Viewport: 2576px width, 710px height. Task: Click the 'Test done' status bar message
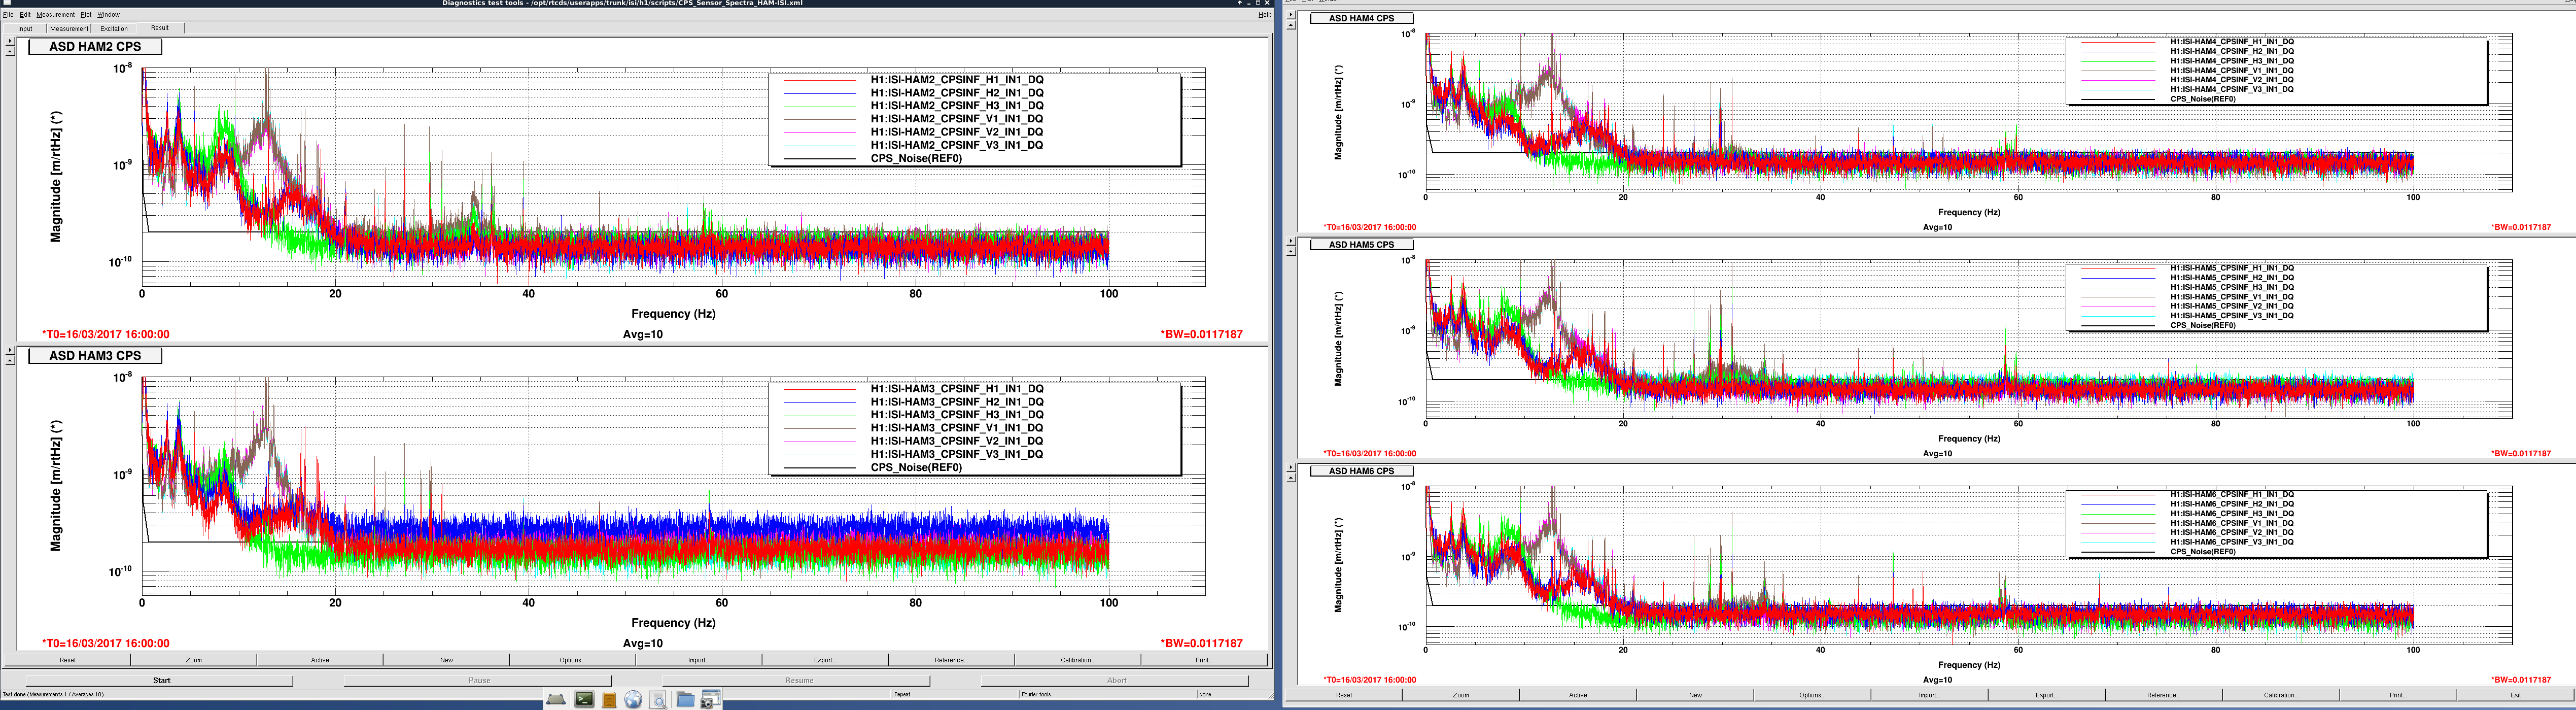52,694
